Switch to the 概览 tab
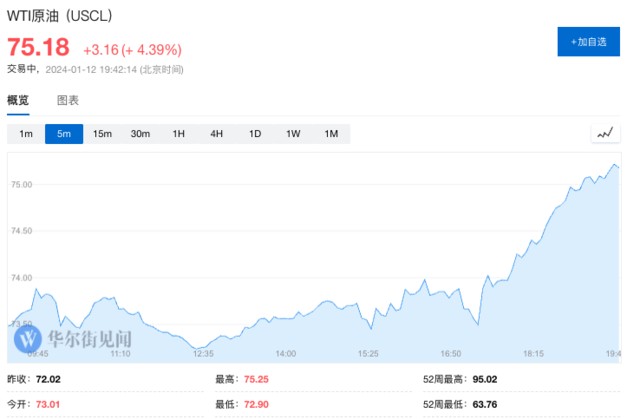 [x=18, y=101]
